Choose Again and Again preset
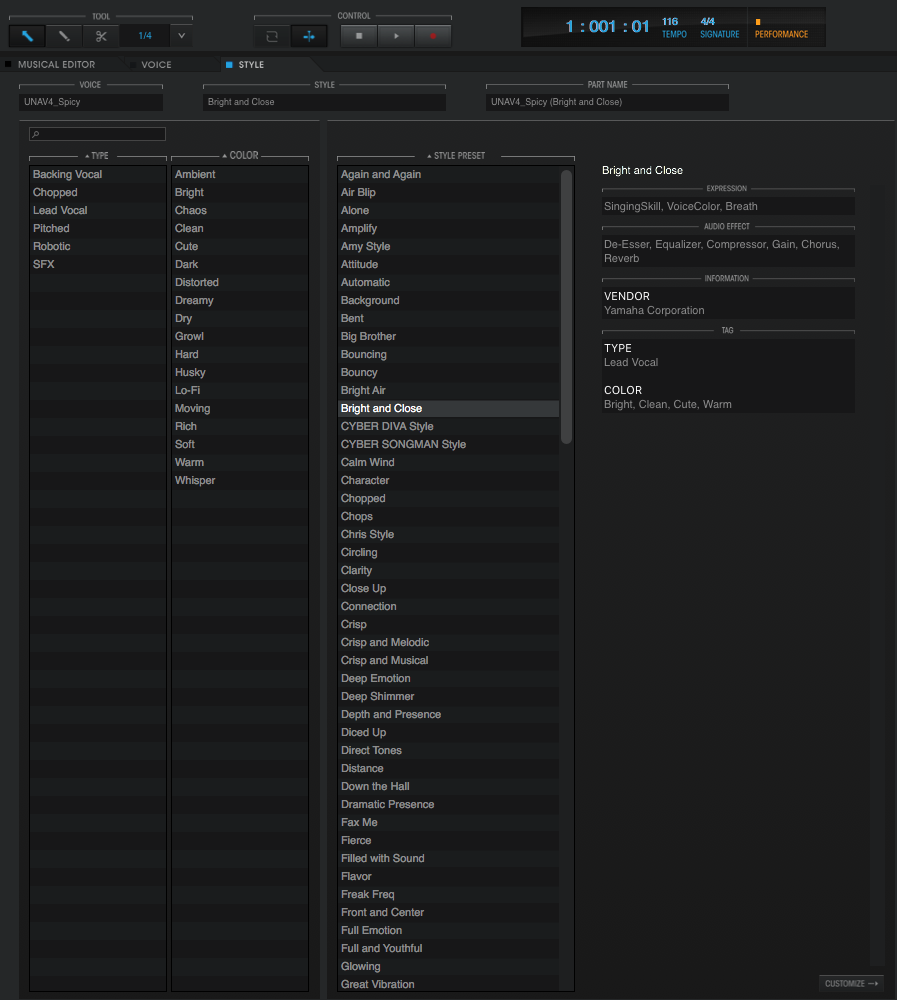Viewport: 897px width, 1000px height. (448, 174)
